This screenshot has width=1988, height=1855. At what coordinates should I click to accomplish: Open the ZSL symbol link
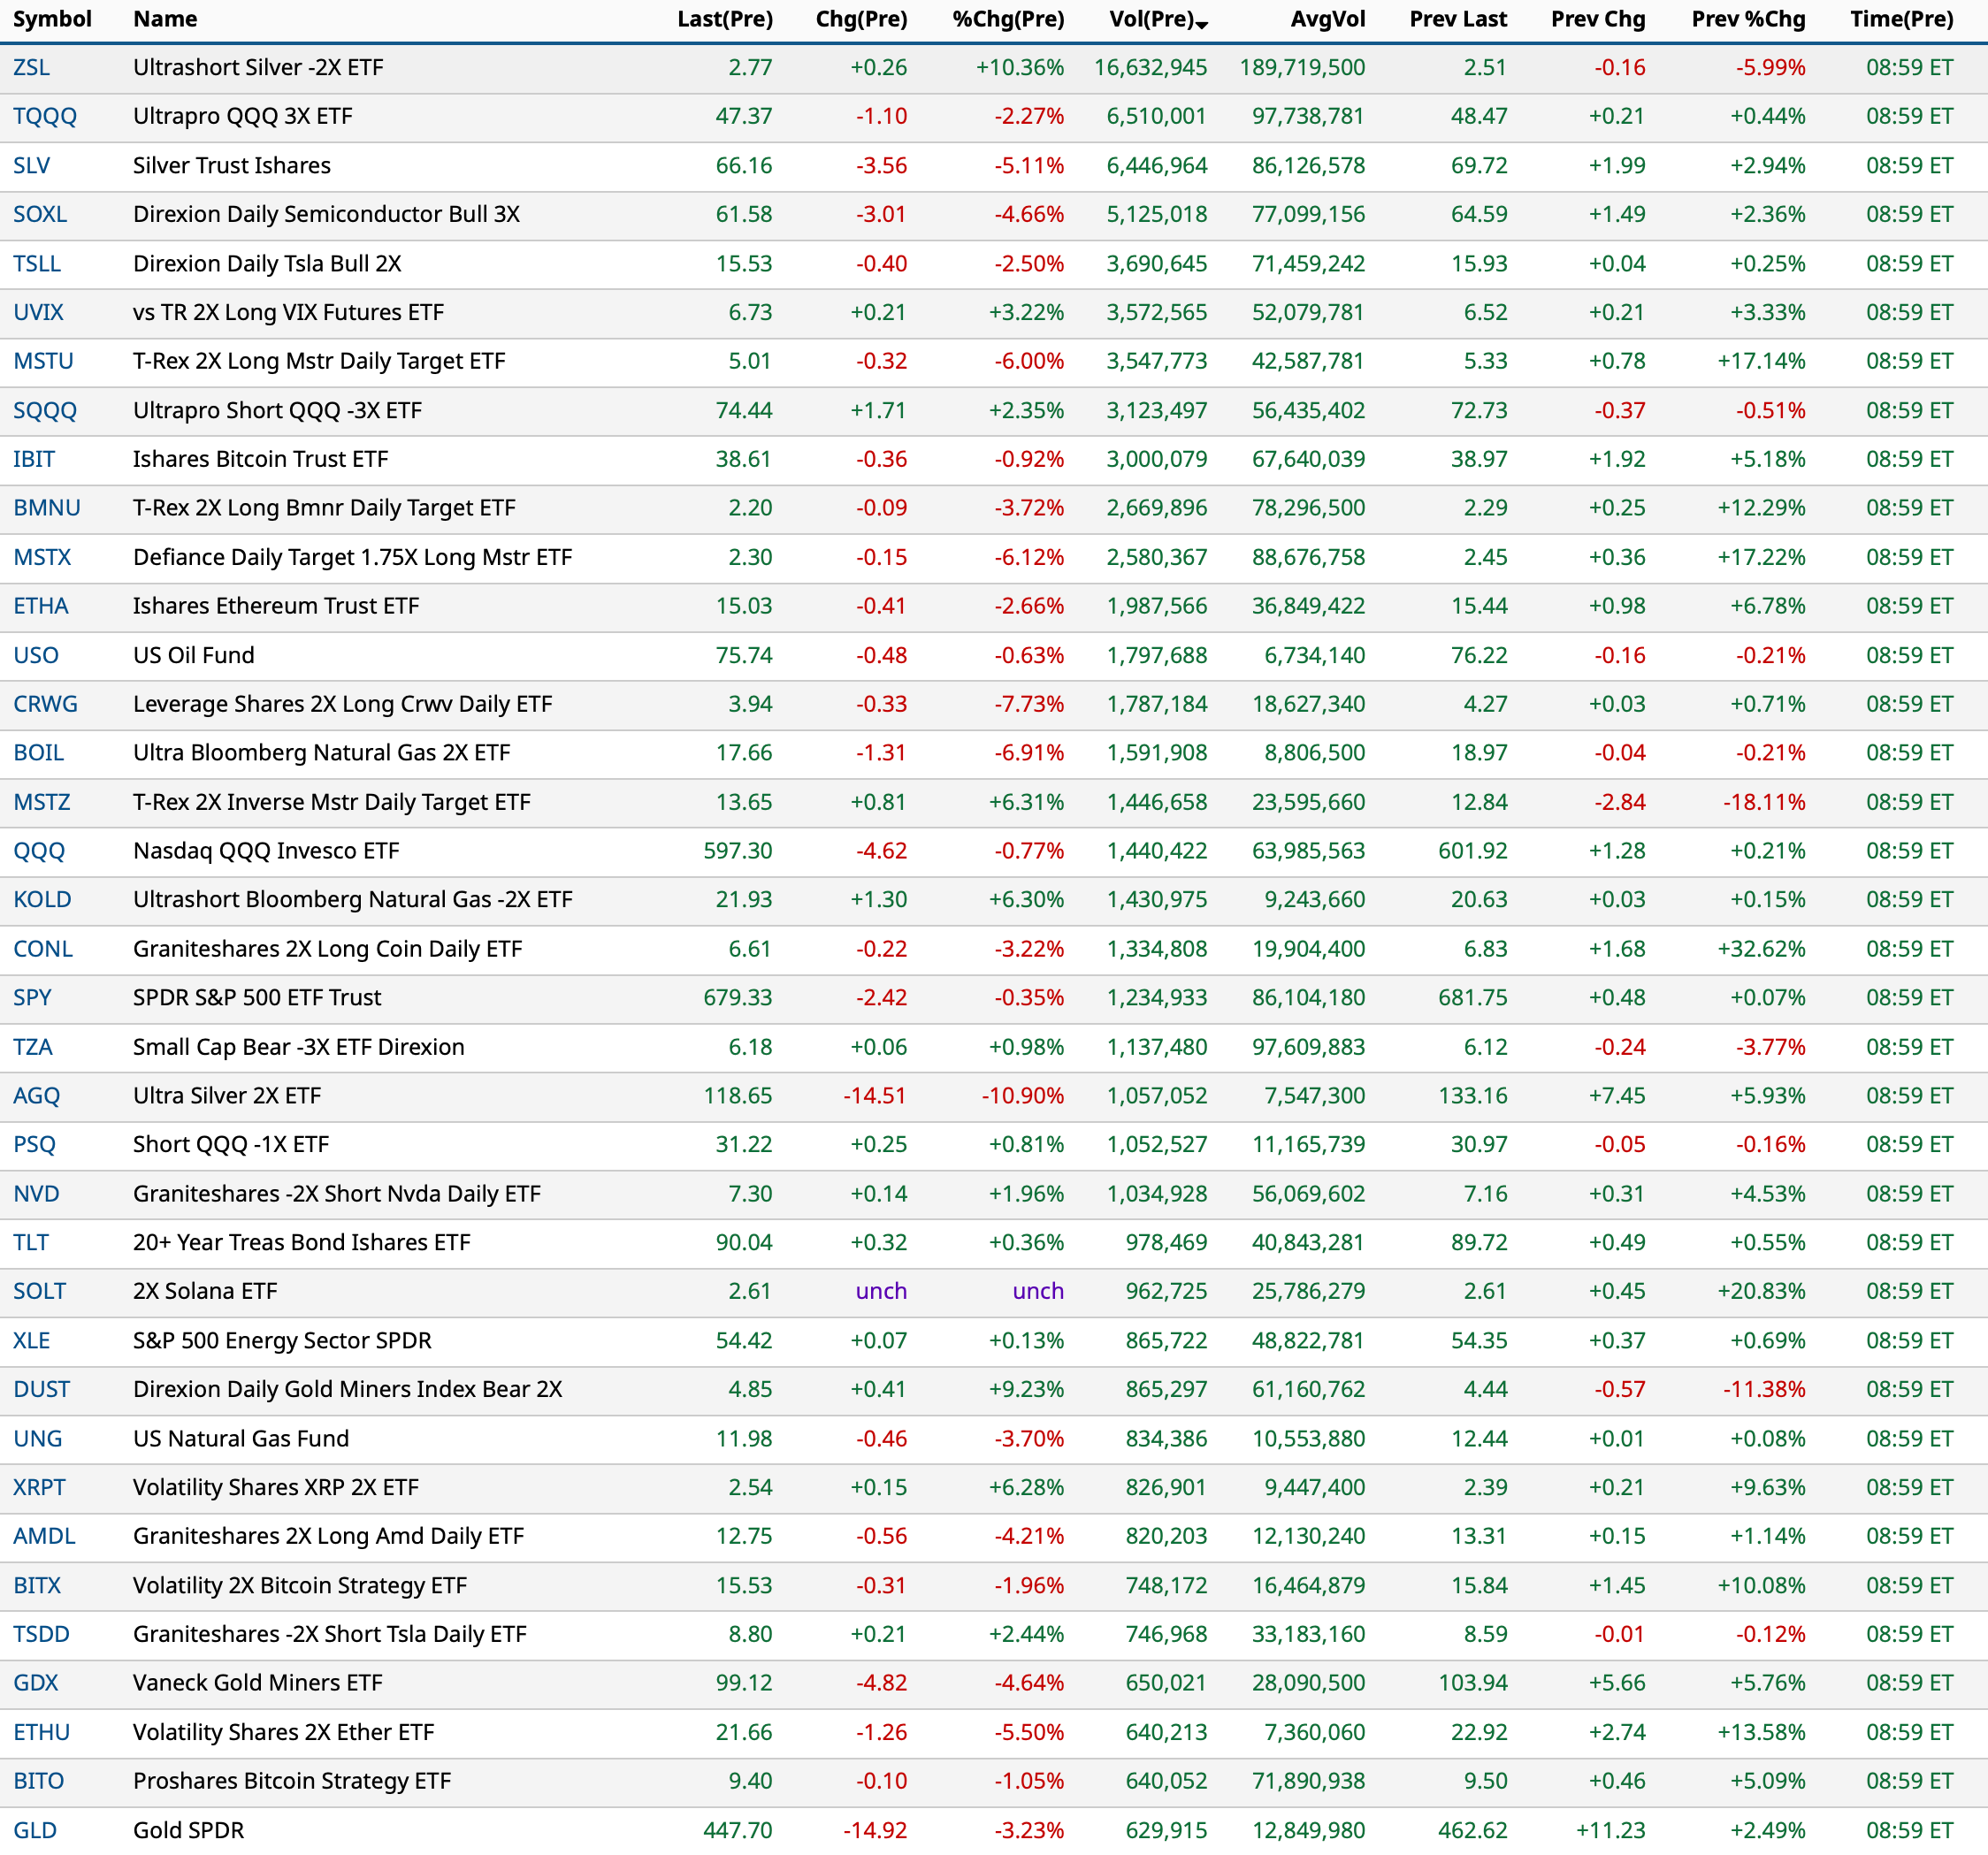point(31,67)
